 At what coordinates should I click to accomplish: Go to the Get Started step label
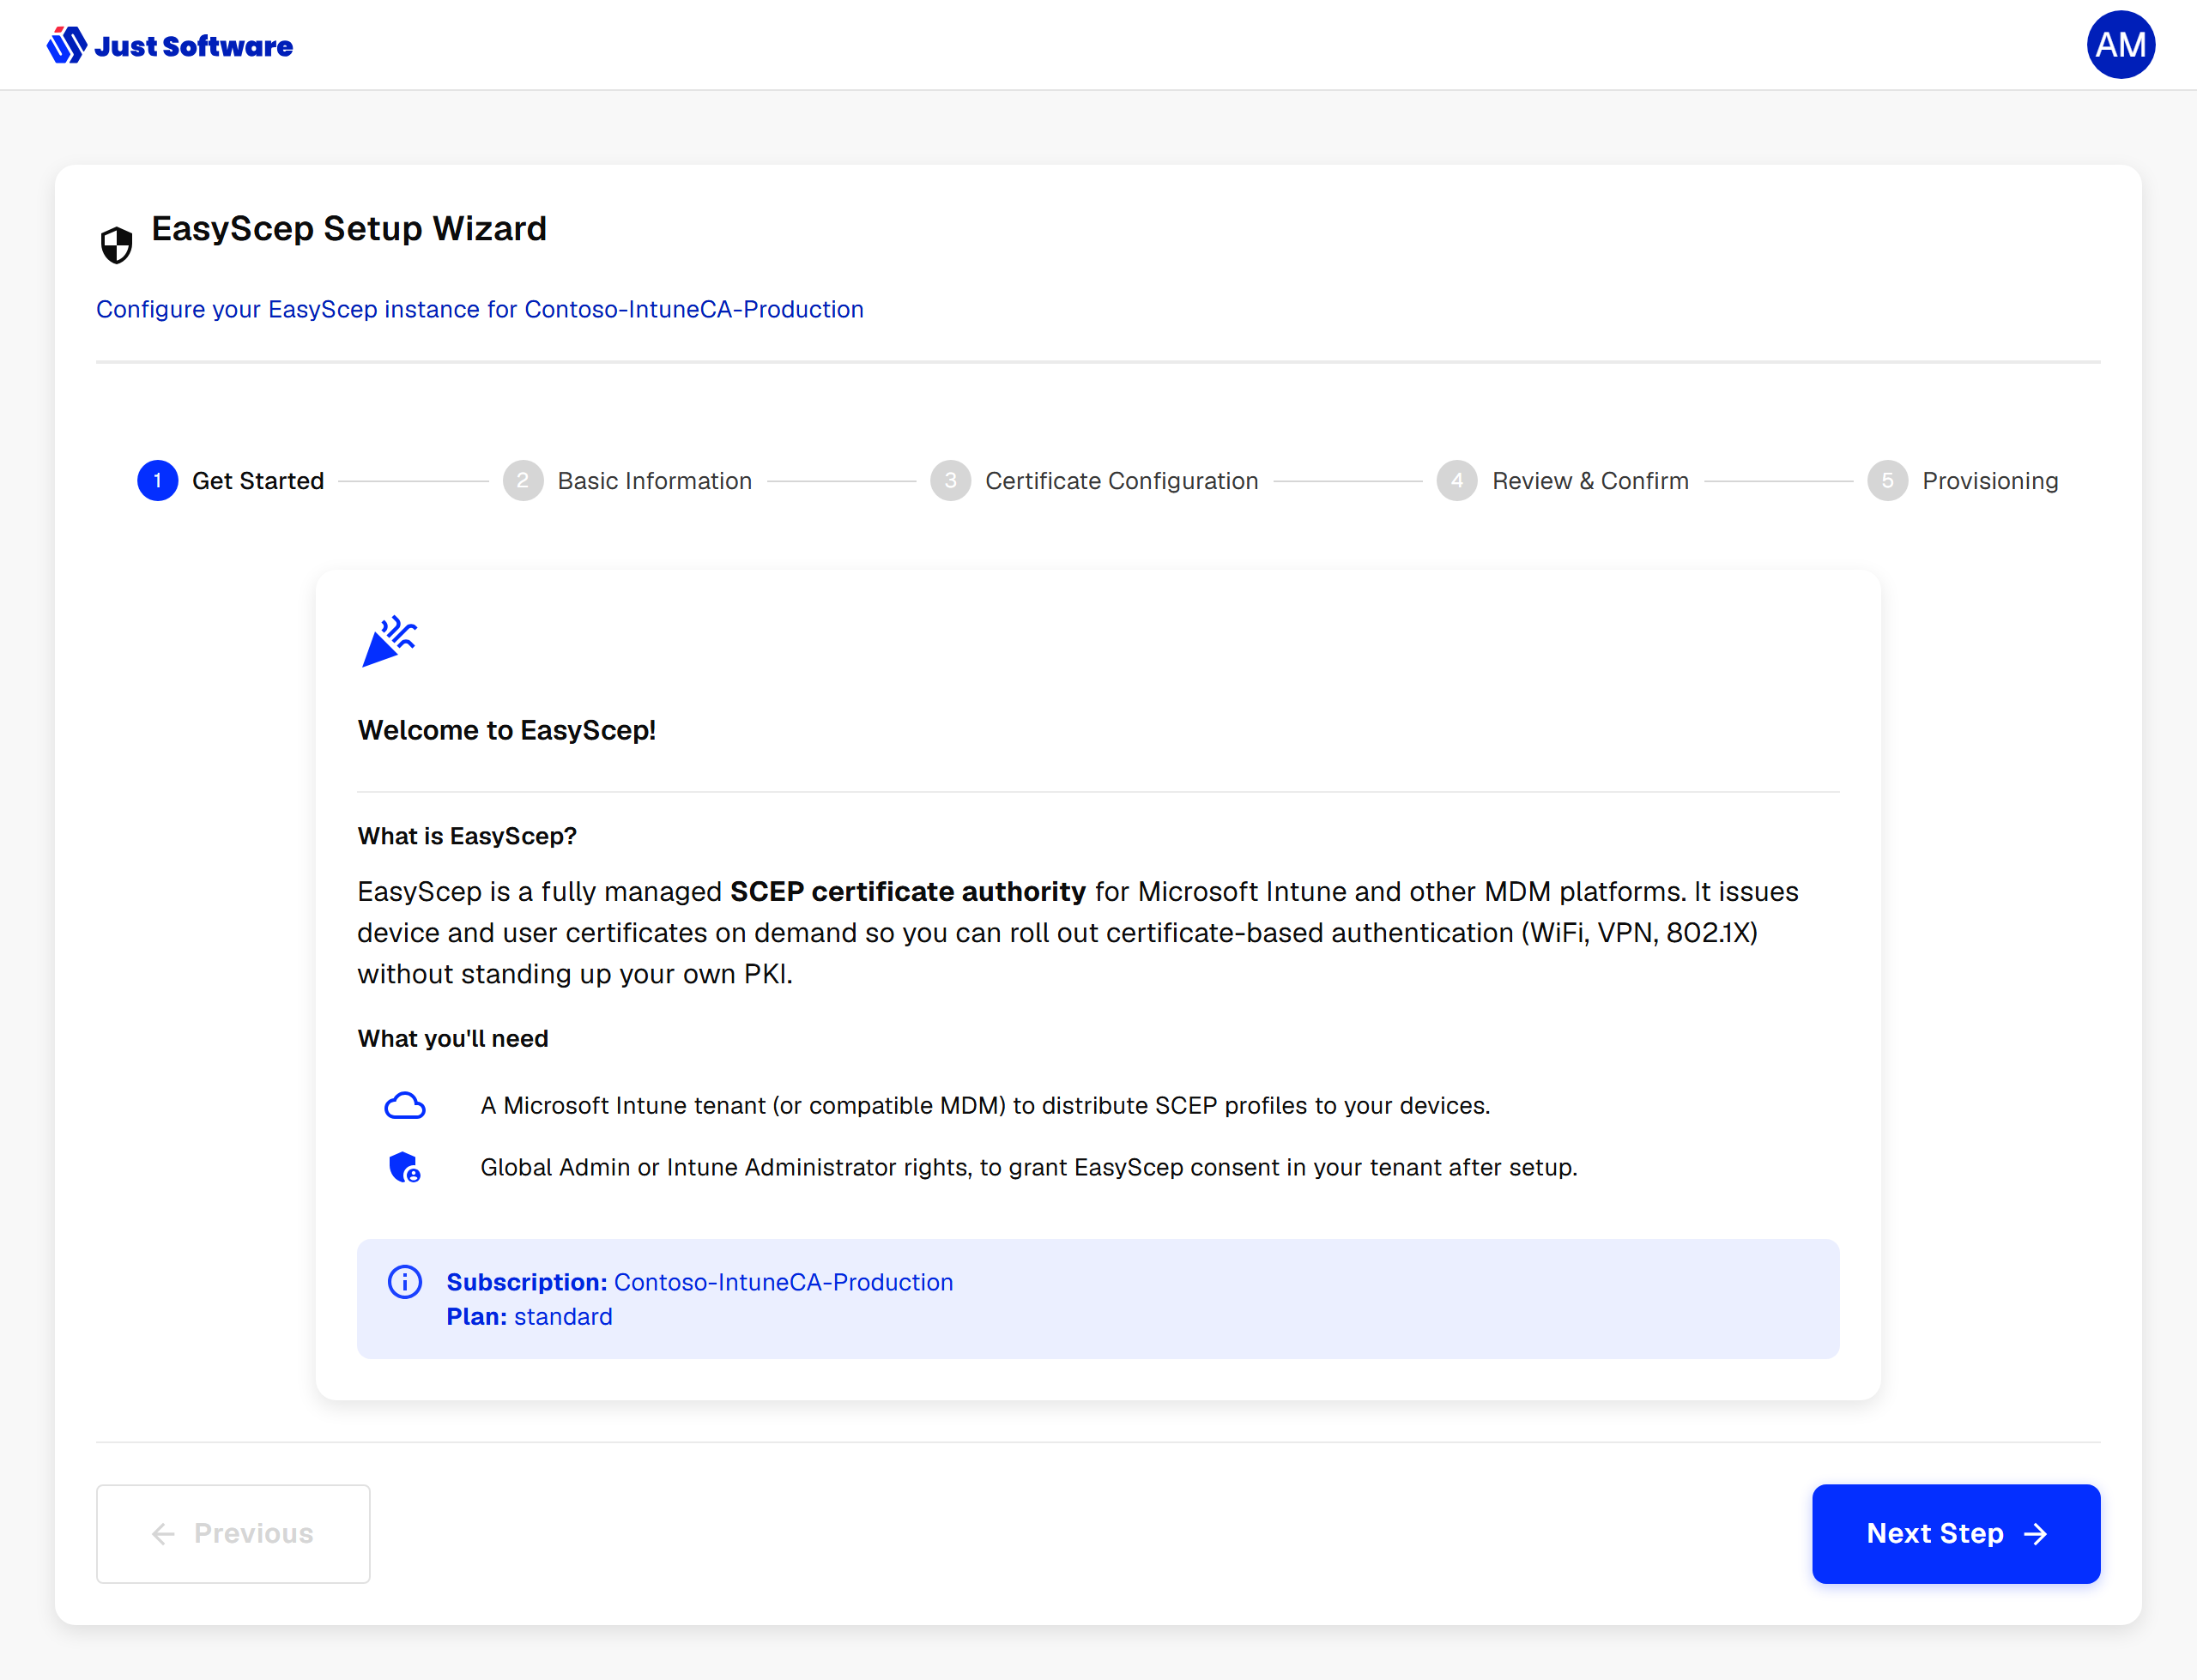pyautogui.click(x=258, y=481)
